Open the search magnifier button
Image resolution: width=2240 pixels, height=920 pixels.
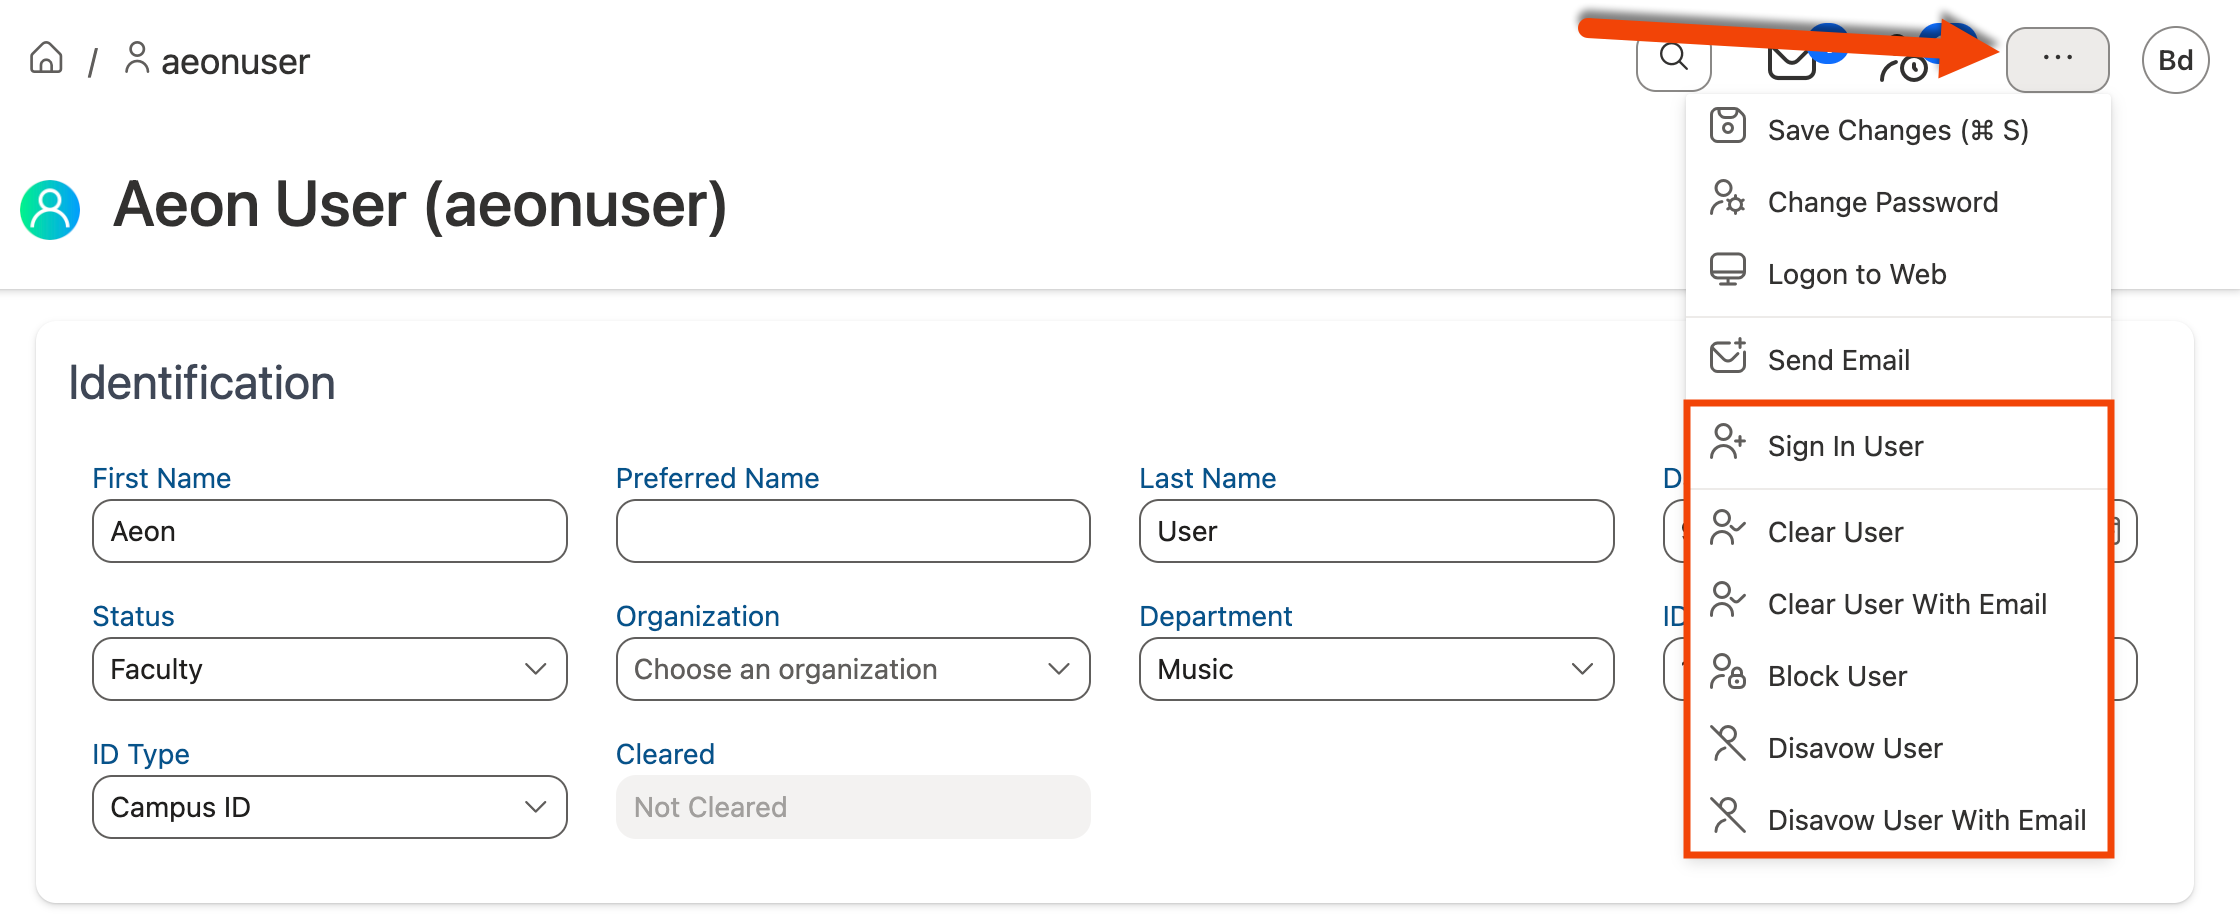coord(1673,60)
